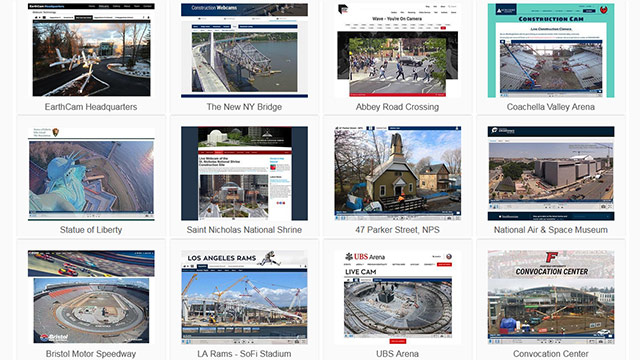The image size is (640, 360).
Task: Click the Abbey Road Crossing caption text
Action: pyautogui.click(x=398, y=107)
